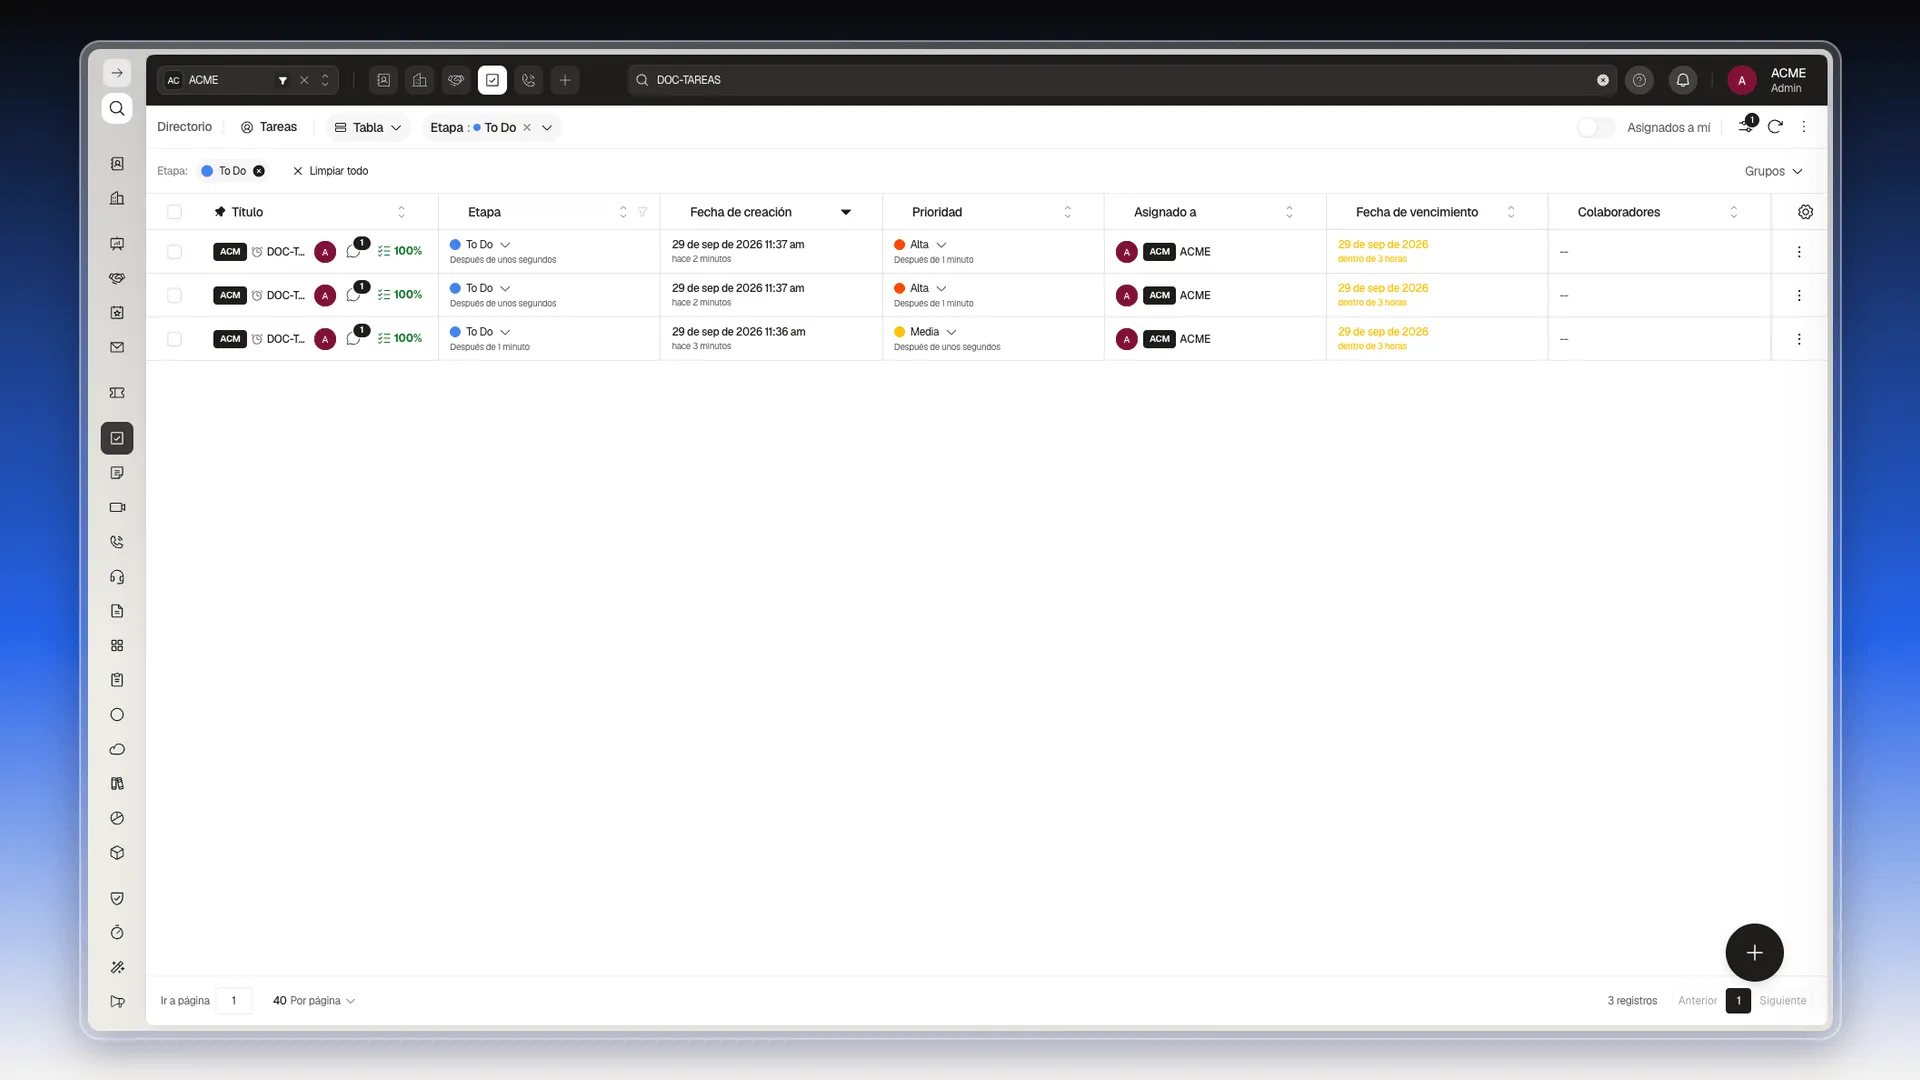Viewport: 1920px width, 1080px height.
Task: Add a new tab with the toolbar plus icon
Action: click(565, 80)
